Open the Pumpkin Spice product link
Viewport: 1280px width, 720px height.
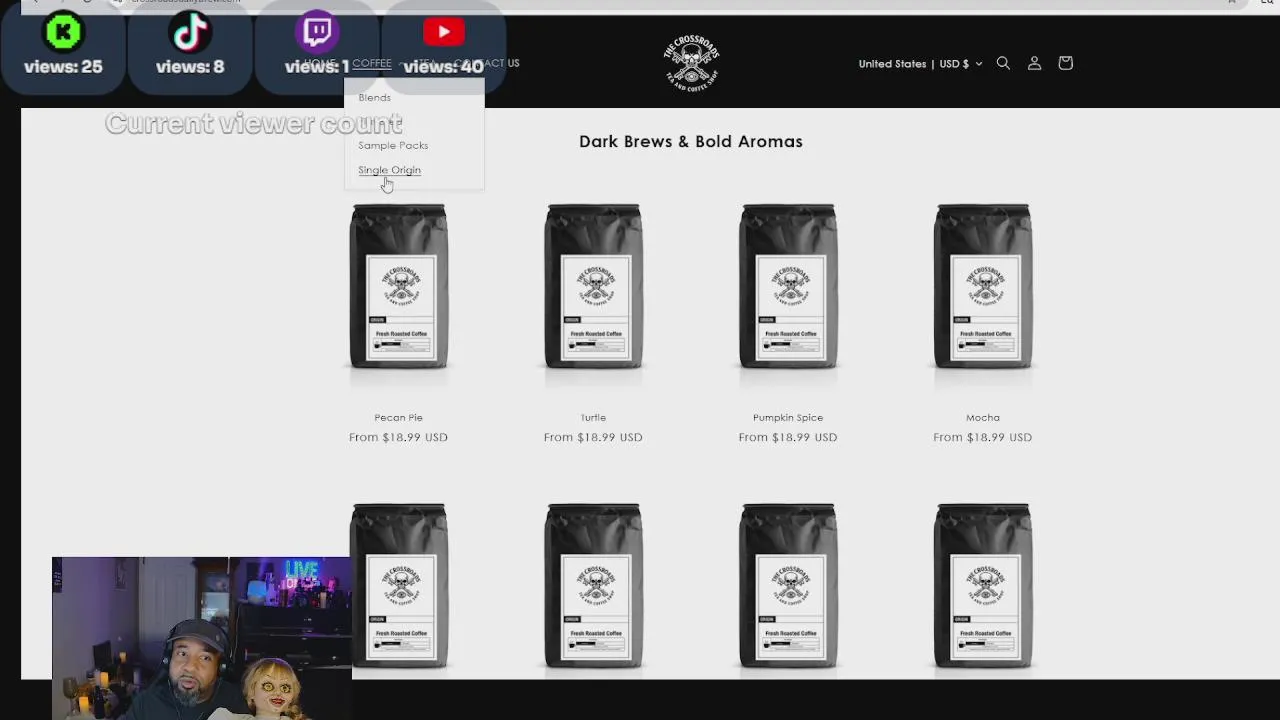coord(788,417)
